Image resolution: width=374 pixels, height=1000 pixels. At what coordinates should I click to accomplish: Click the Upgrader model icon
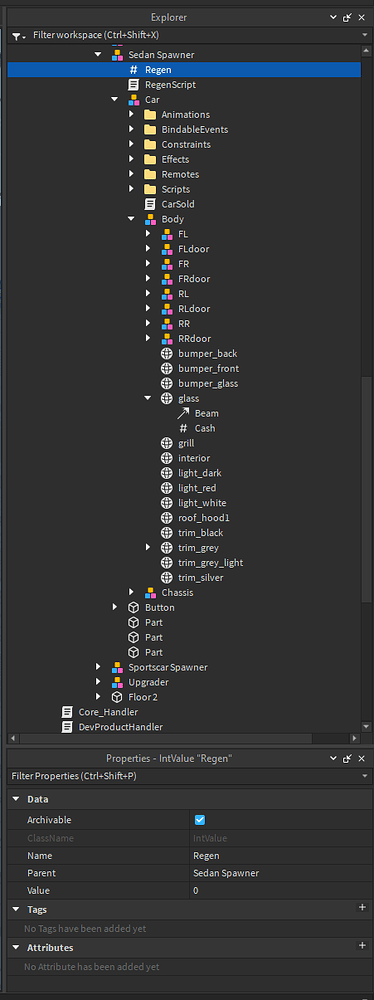[x=117, y=682]
